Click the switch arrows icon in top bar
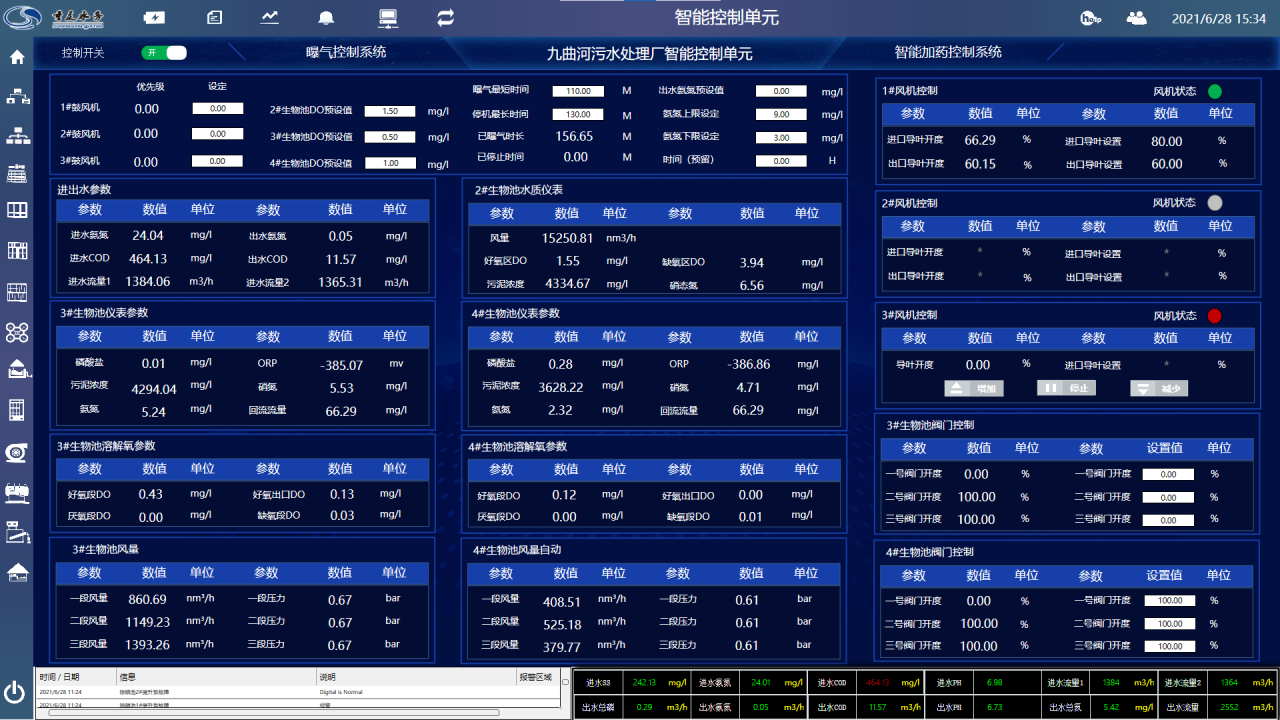The width and height of the screenshot is (1280, 720). tap(446, 17)
